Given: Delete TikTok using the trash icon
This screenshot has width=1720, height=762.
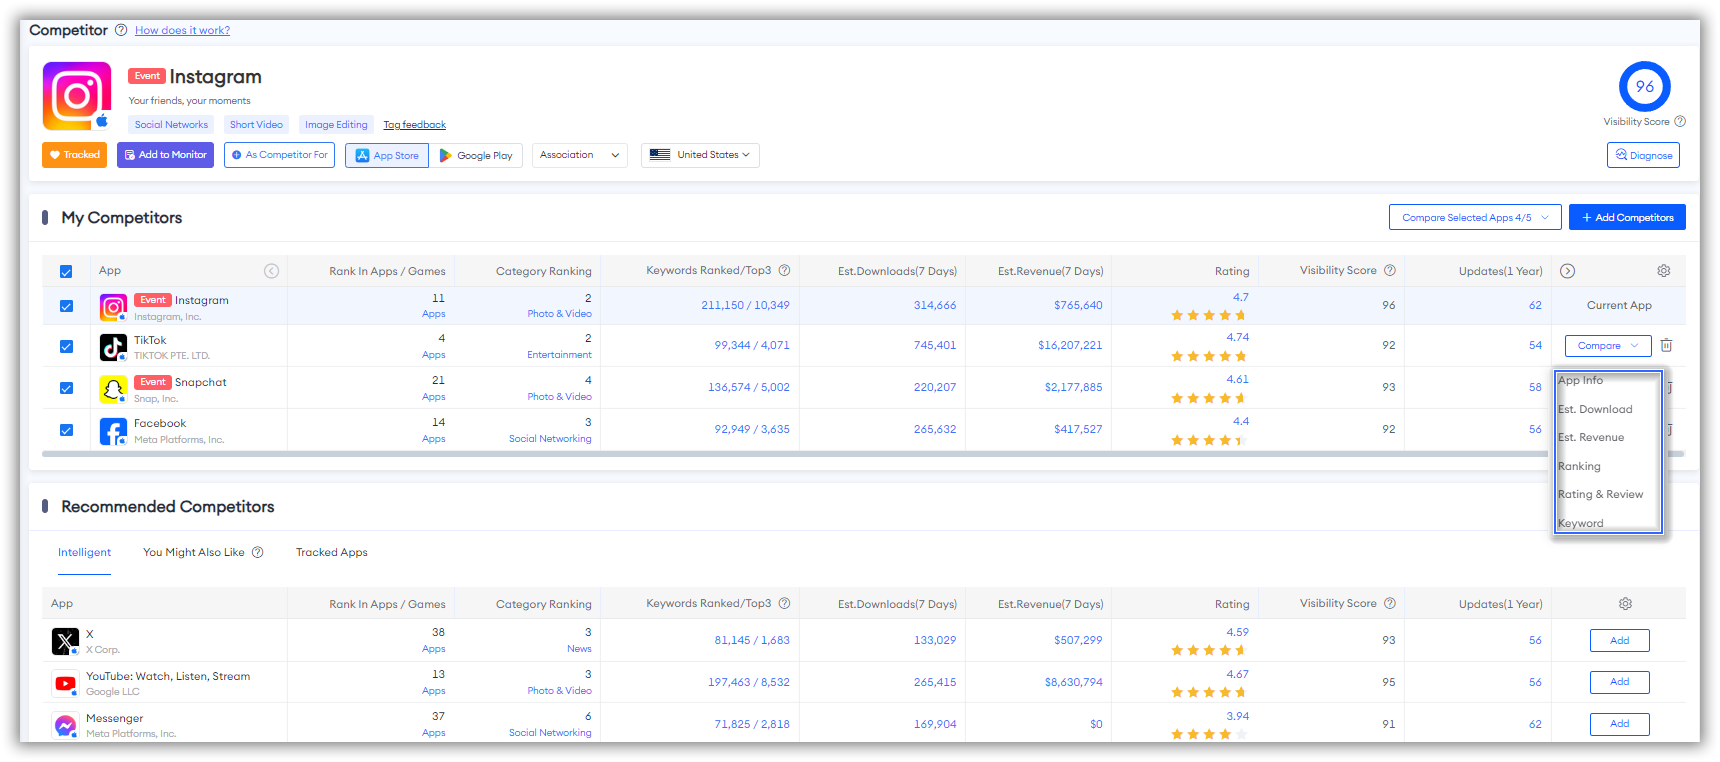Looking at the screenshot, I should pyautogui.click(x=1666, y=345).
